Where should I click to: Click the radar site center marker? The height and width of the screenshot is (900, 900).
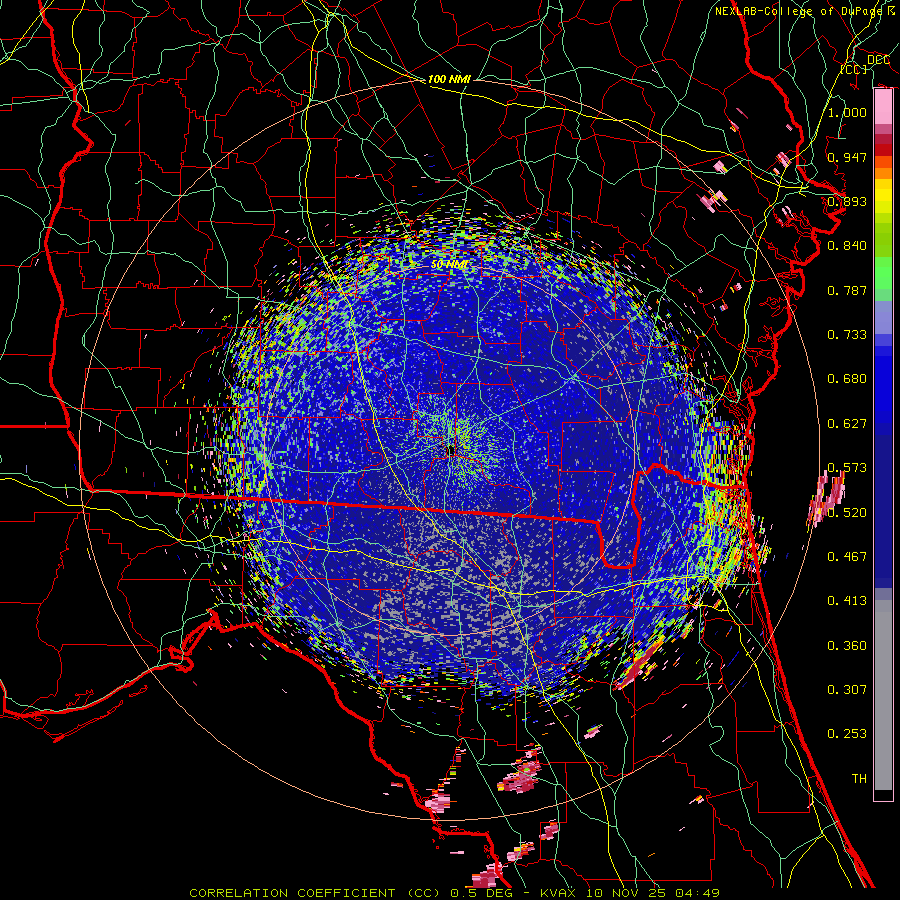451,449
